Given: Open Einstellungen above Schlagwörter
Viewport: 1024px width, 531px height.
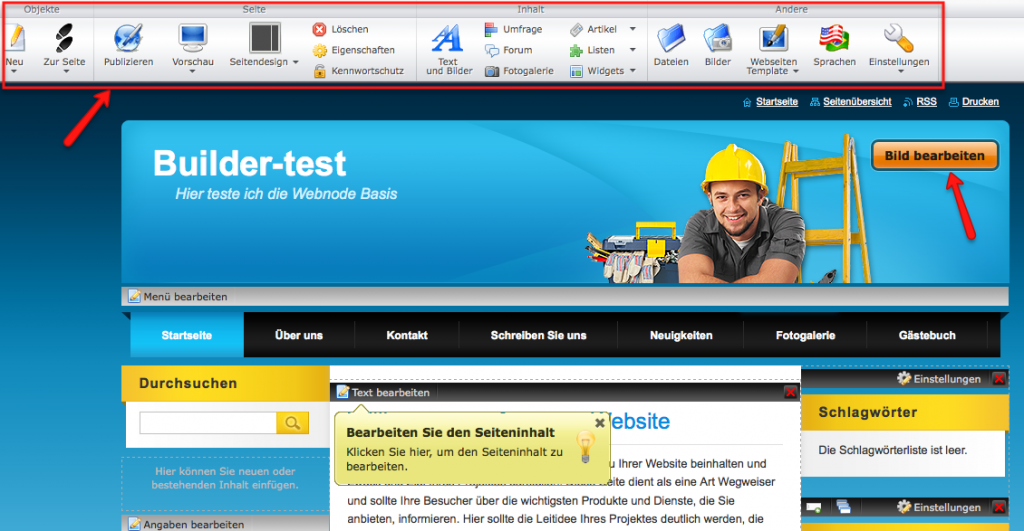Looking at the screenshot, I should [x=939, y=379].
